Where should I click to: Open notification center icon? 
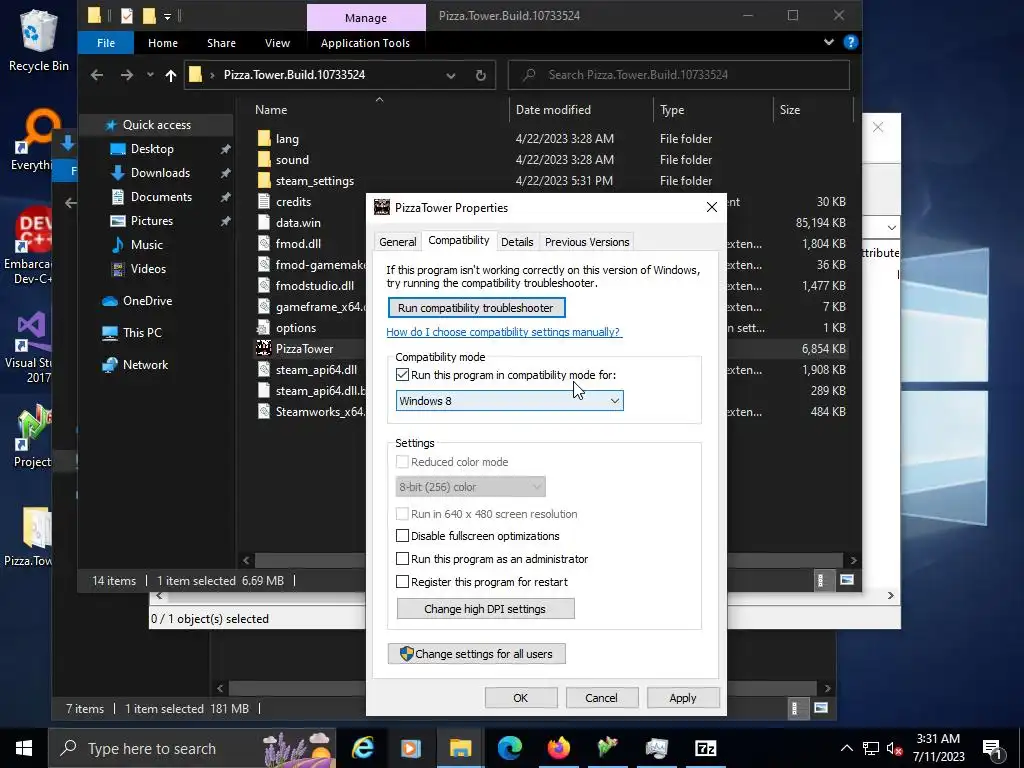pyautogui.click(x=993, y=748)
